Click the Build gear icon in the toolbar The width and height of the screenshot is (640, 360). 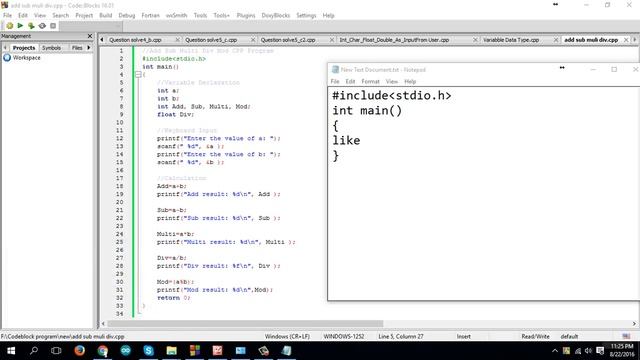9,26
